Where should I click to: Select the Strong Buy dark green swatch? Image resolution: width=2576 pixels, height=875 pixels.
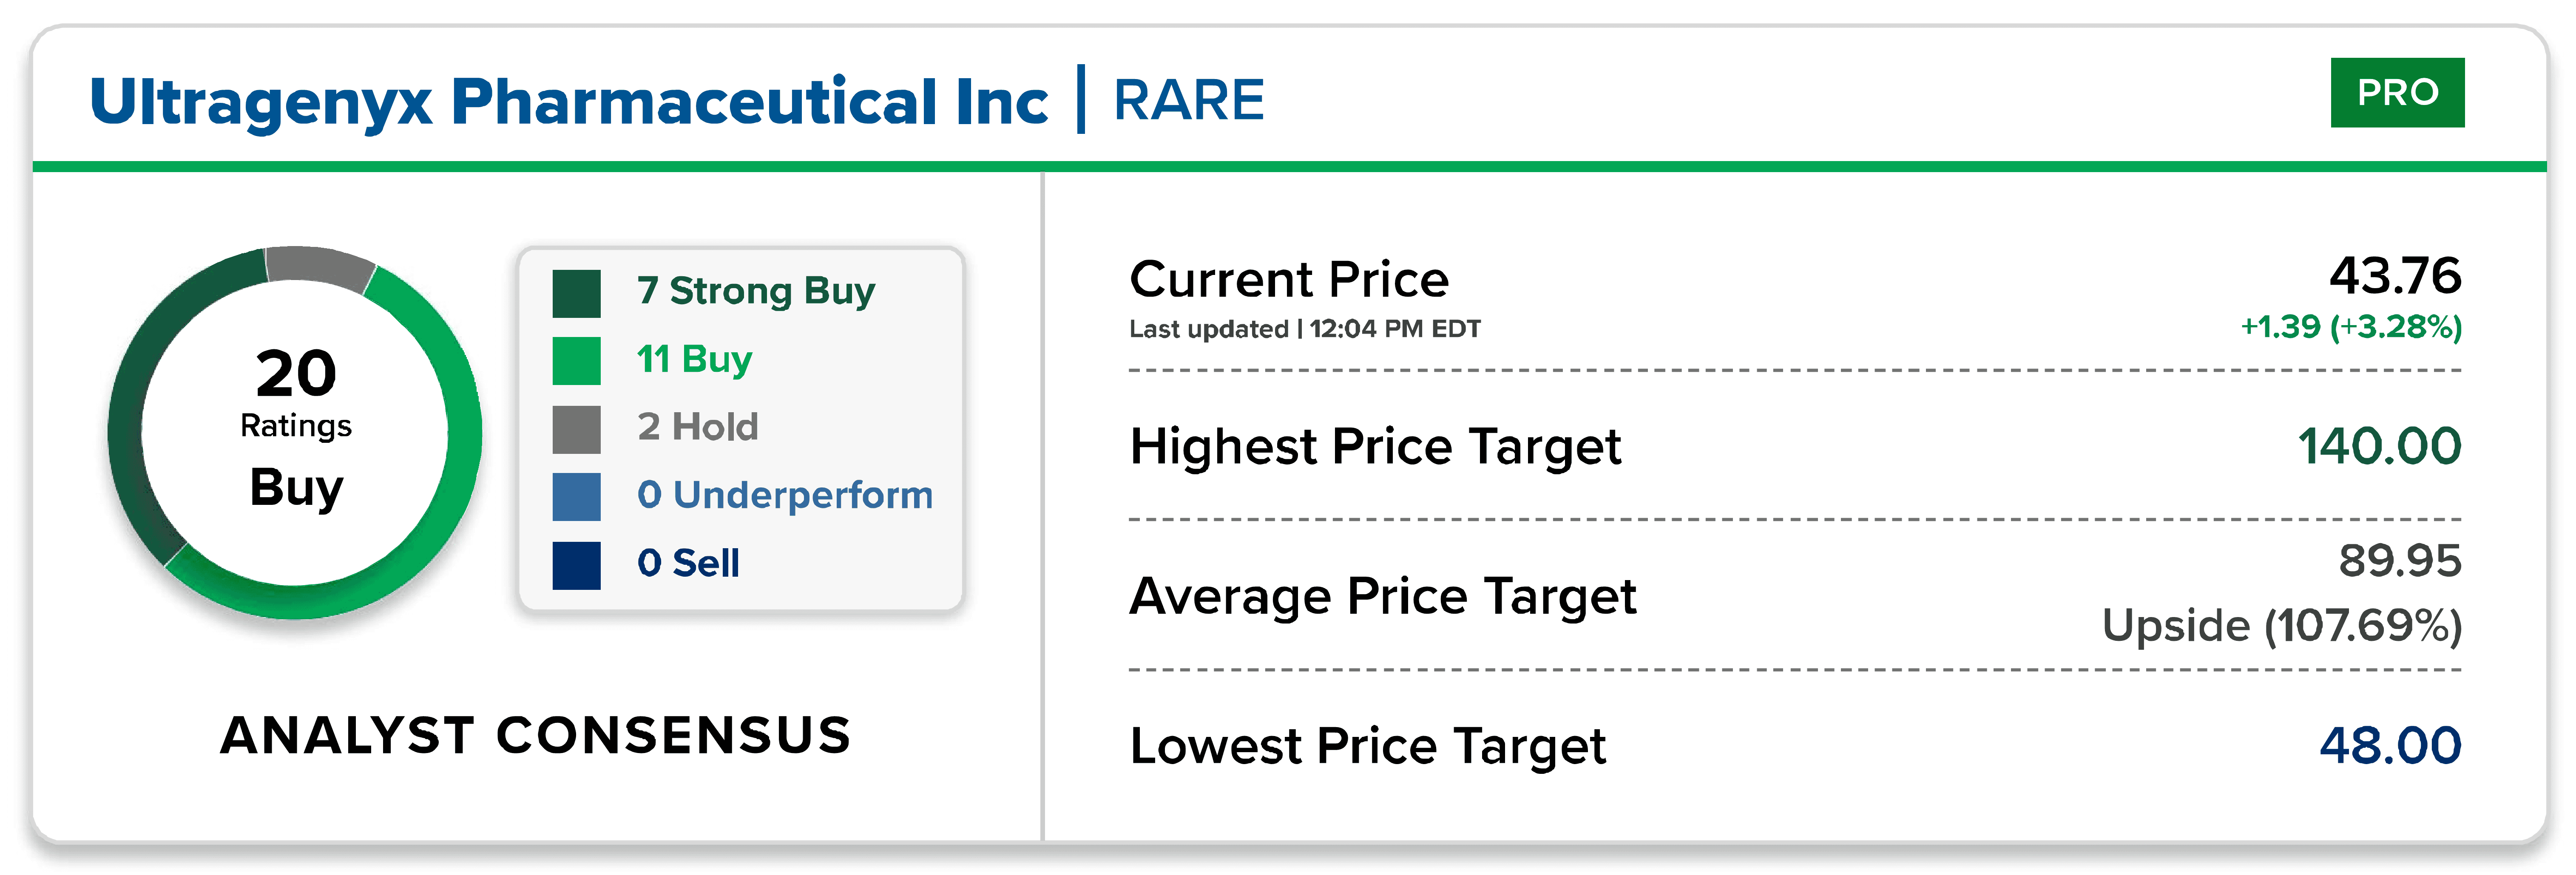click(x=576, y=293)
